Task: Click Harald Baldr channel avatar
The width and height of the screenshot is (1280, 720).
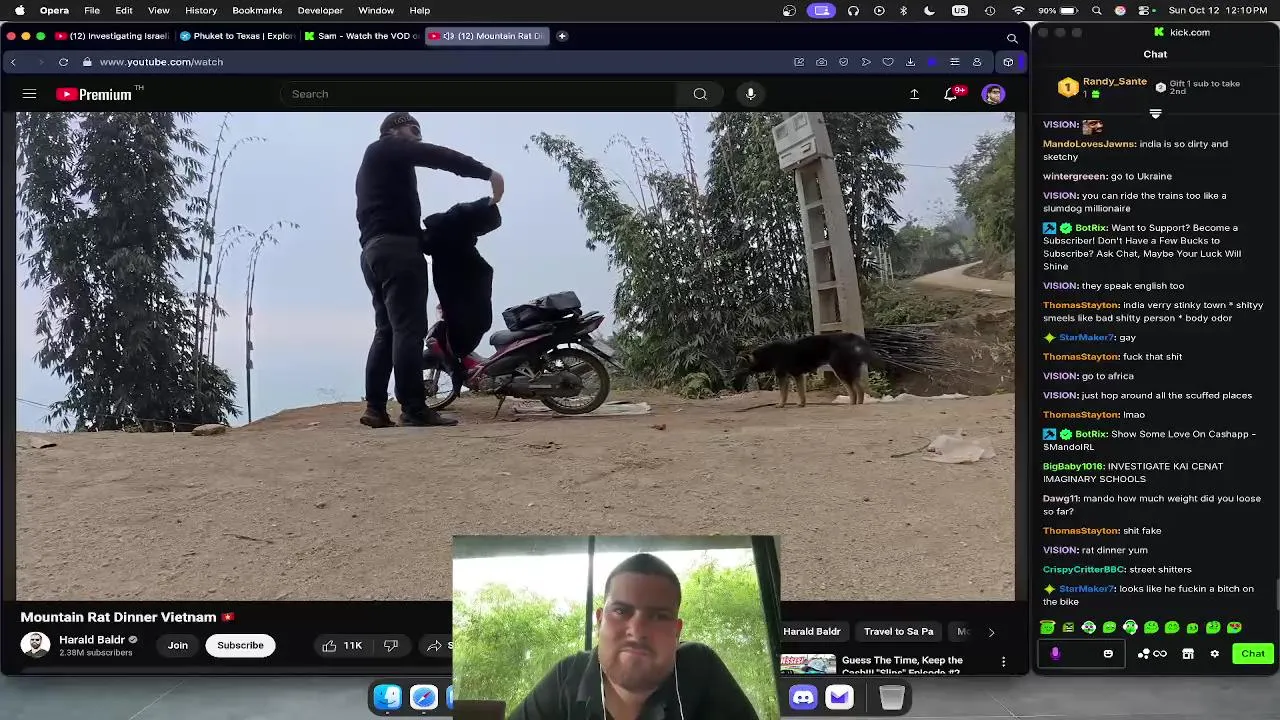Action: coord(36,645)
